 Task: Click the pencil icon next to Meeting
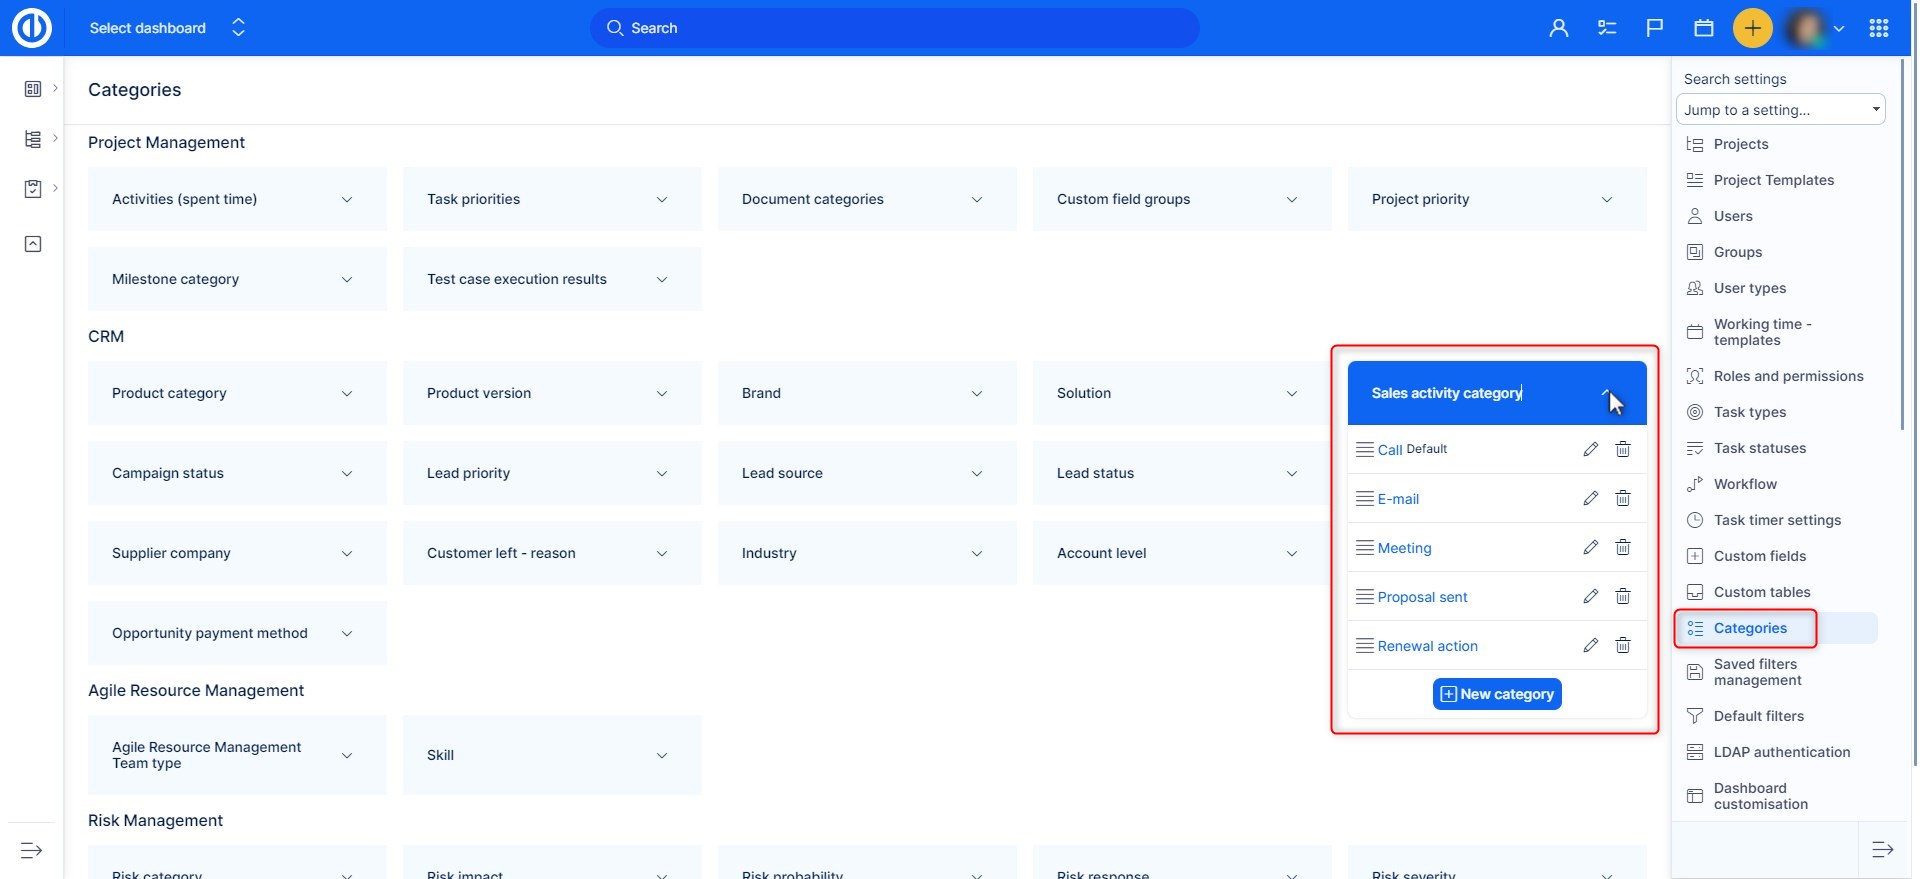click(1590, 547)
